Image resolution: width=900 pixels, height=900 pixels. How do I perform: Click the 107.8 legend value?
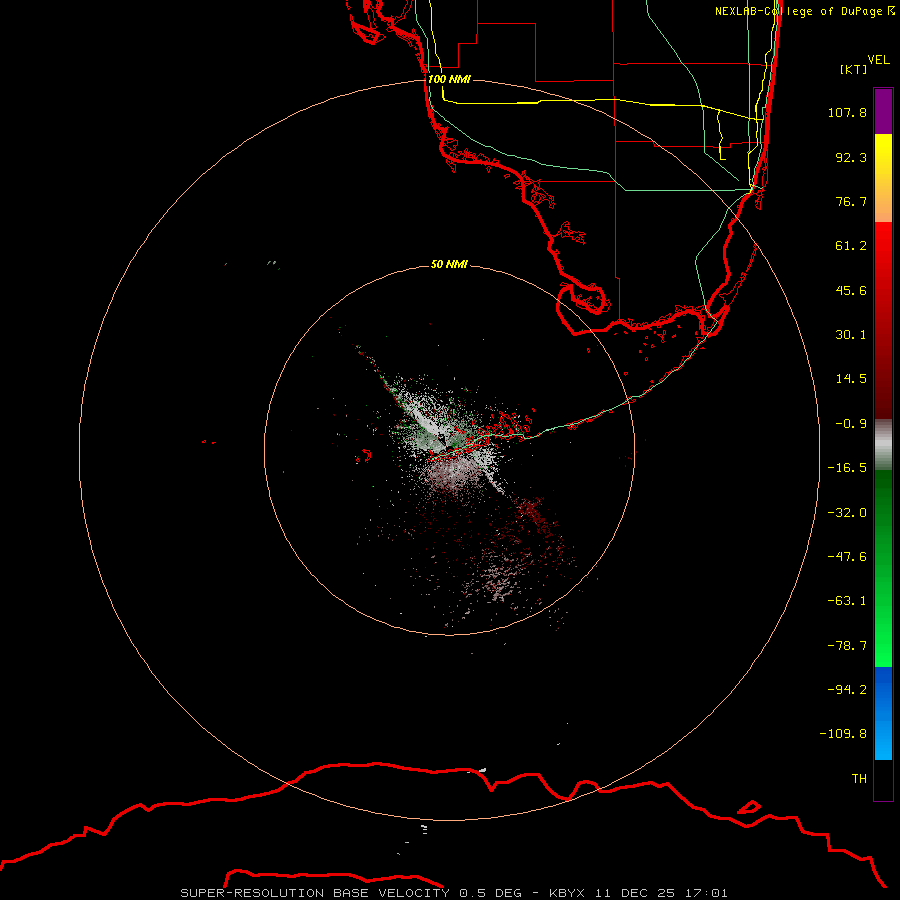[x=847, y=112]
